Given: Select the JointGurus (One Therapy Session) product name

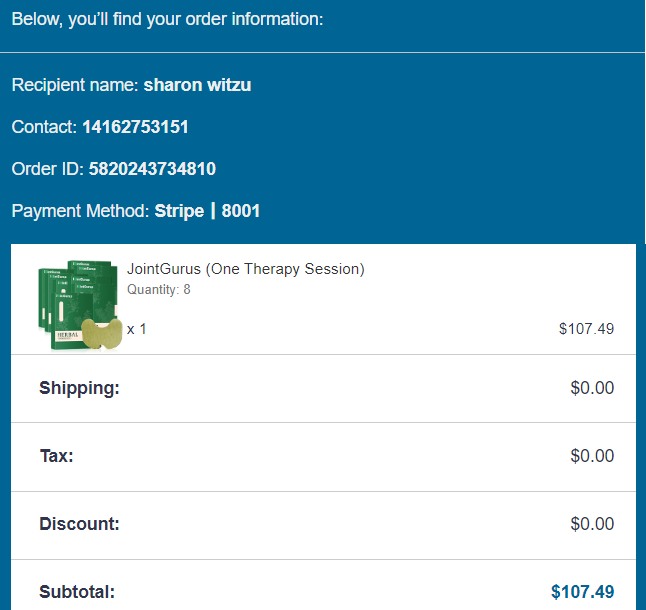Looking at the screenshot, I should tap(245, 269).
